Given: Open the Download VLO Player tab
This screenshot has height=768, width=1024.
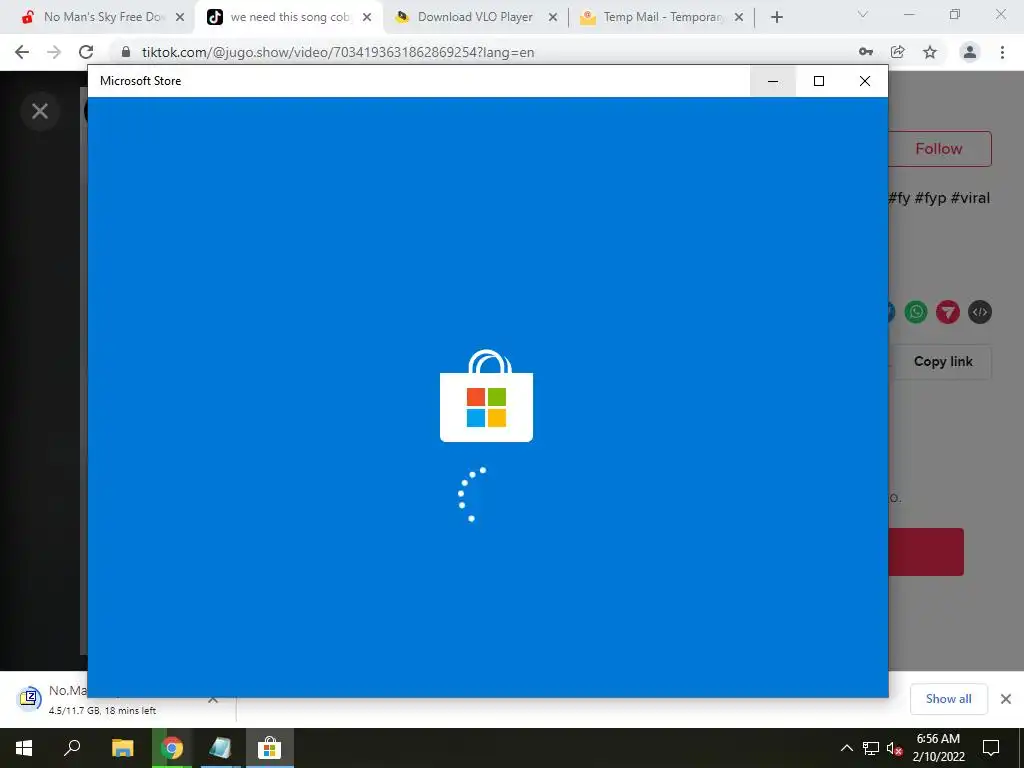Looking at the screenshot, I should [x=475, y=17].
